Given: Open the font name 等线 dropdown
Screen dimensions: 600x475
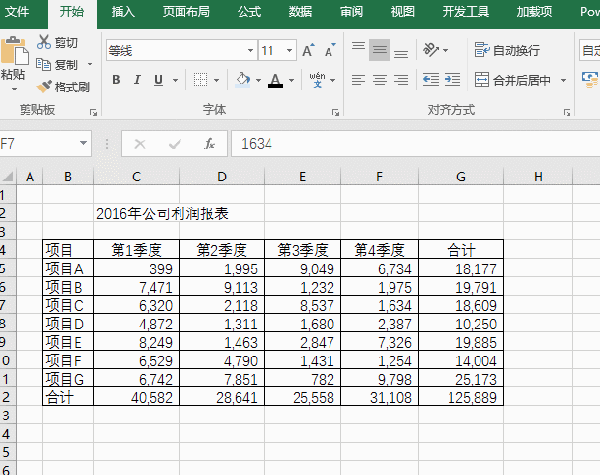Looking at the screenshot, I should pyautogui.click(x=250, y=50).
